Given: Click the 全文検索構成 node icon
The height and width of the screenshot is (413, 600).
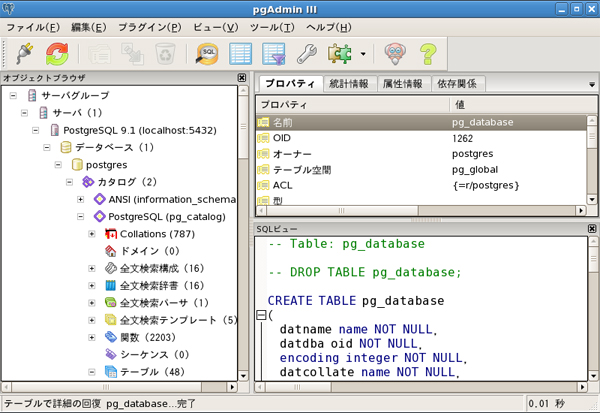Looking at the screenshot, I should tap(111, 268).
